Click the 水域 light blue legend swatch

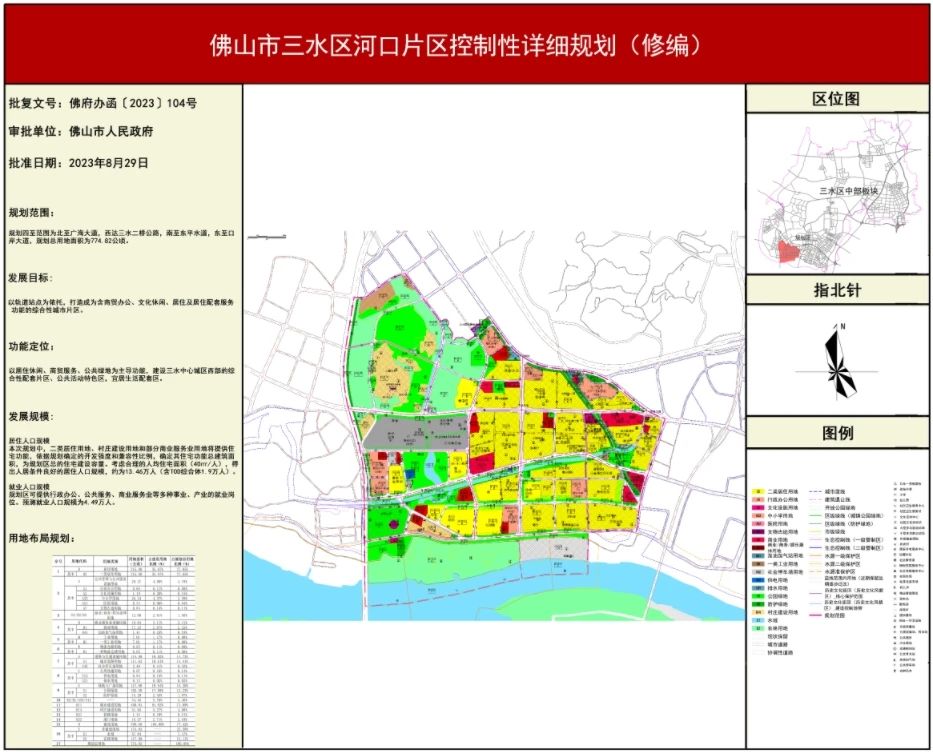(x=758, y=618)
